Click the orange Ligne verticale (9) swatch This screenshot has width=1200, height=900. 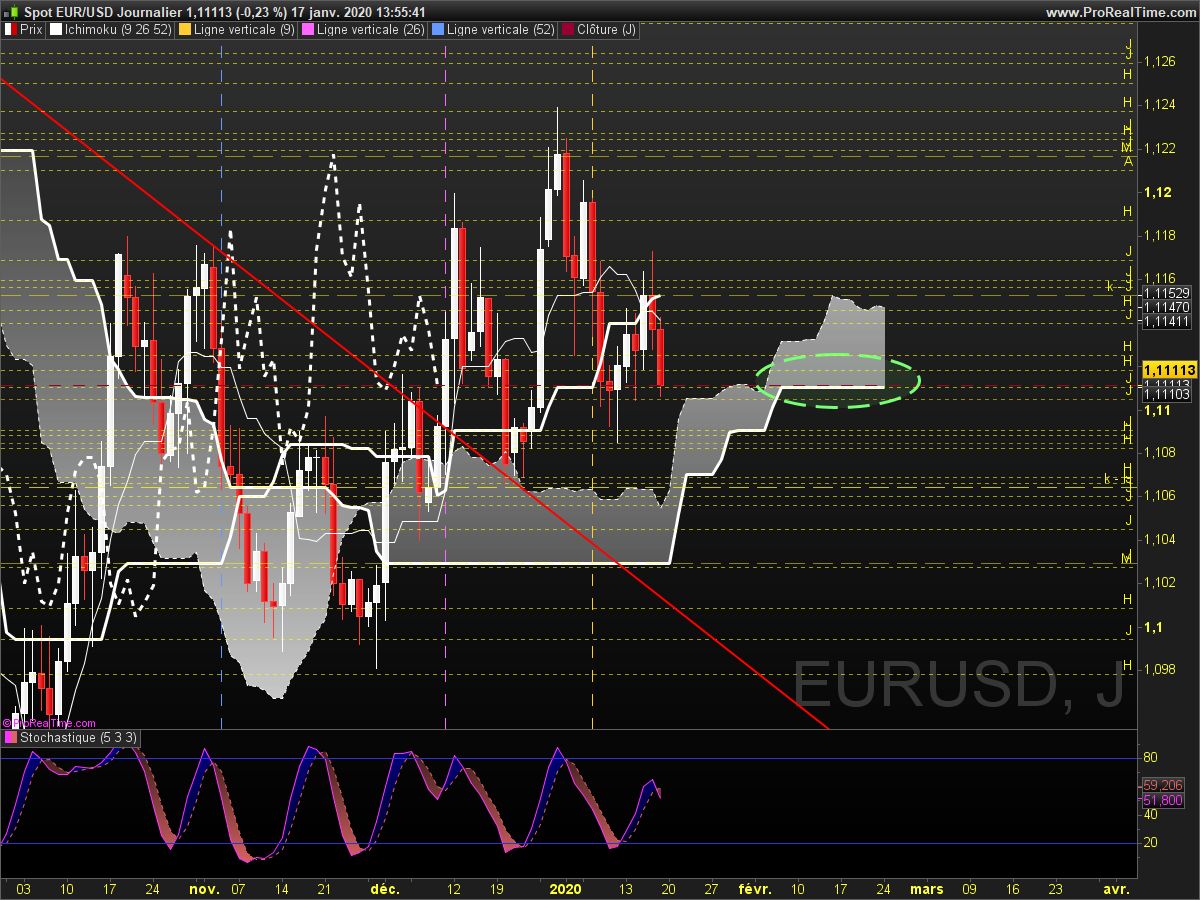(185, 30)
